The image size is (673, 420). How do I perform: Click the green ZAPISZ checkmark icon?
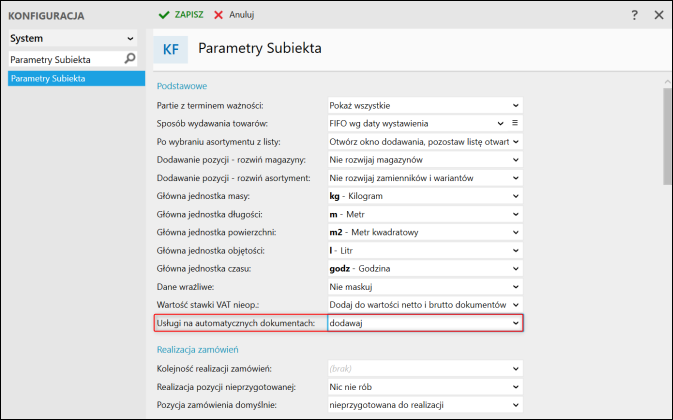[x=164, y=16]
